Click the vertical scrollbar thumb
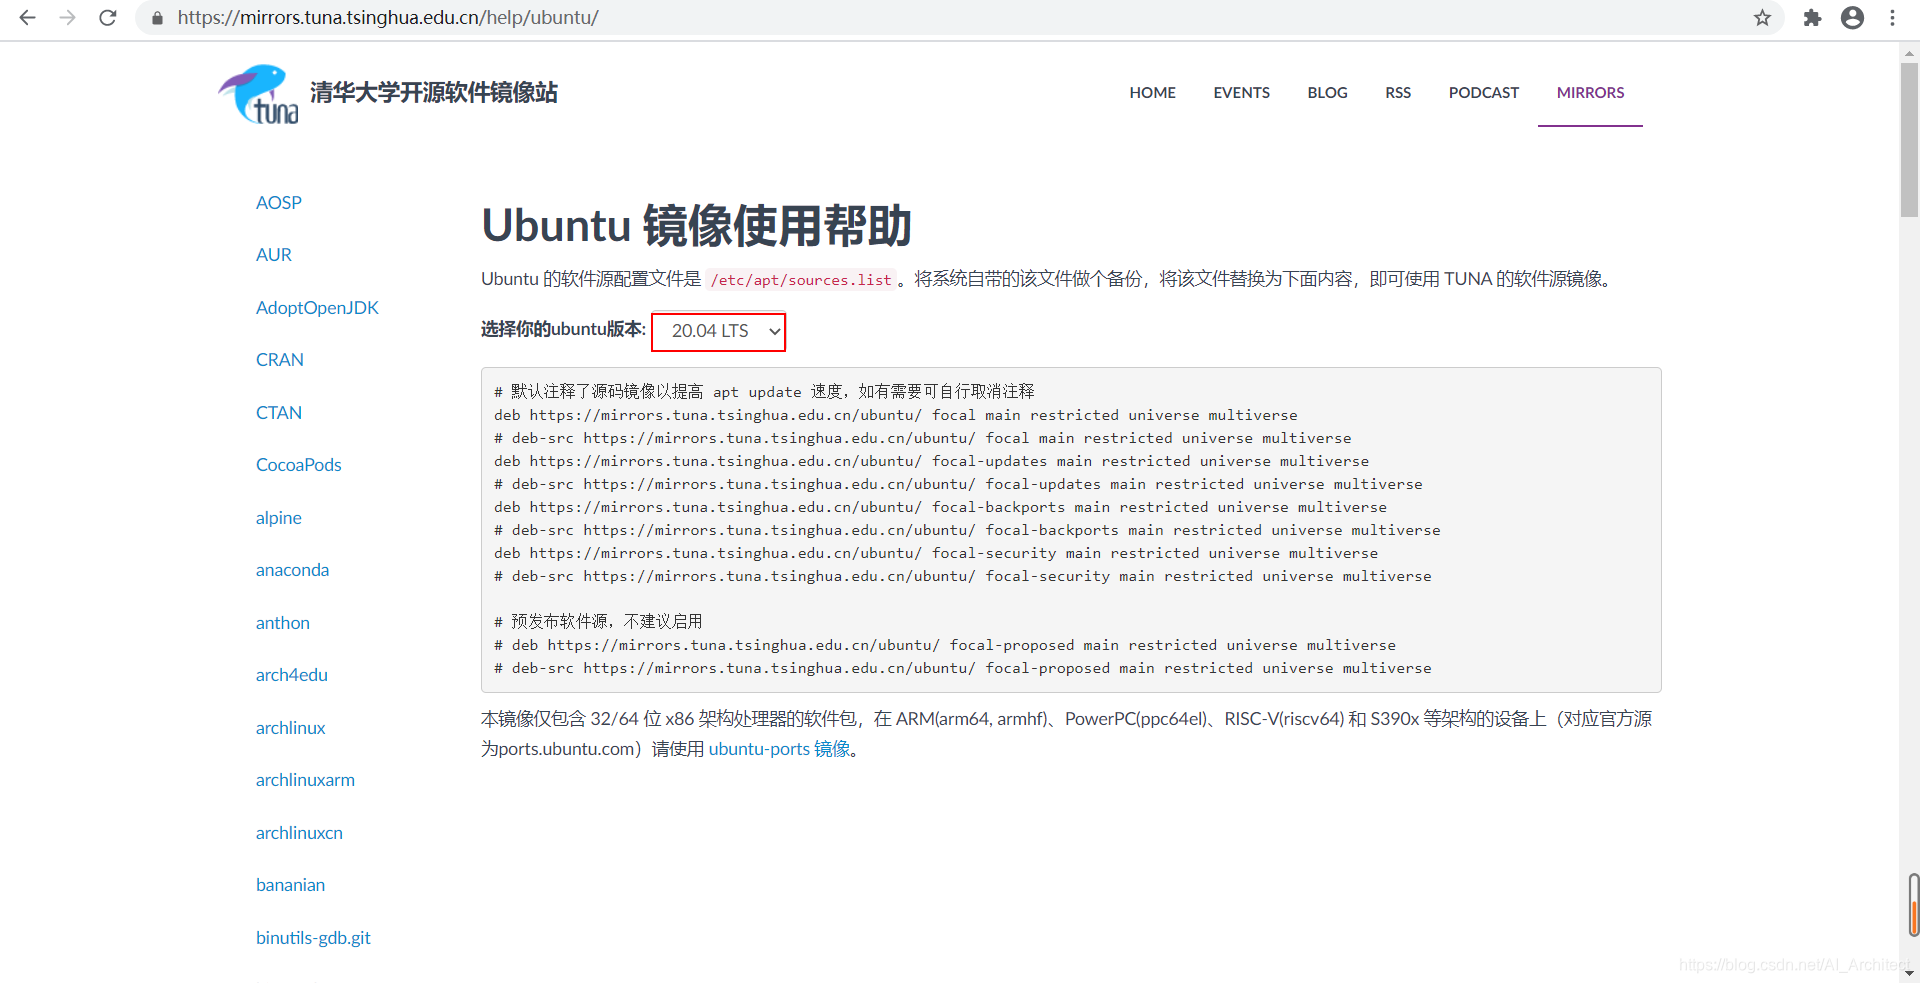This screenshot has width=1920, height=983. coord(1909,139)
